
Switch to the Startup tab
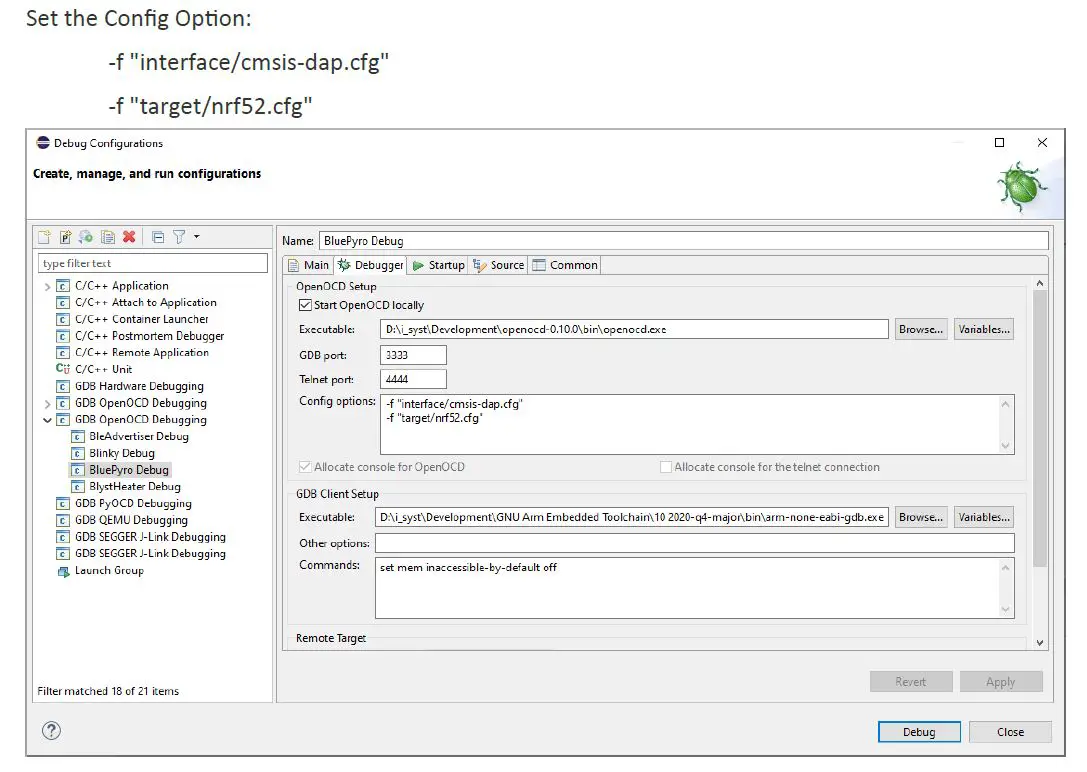tap(439, 265)
